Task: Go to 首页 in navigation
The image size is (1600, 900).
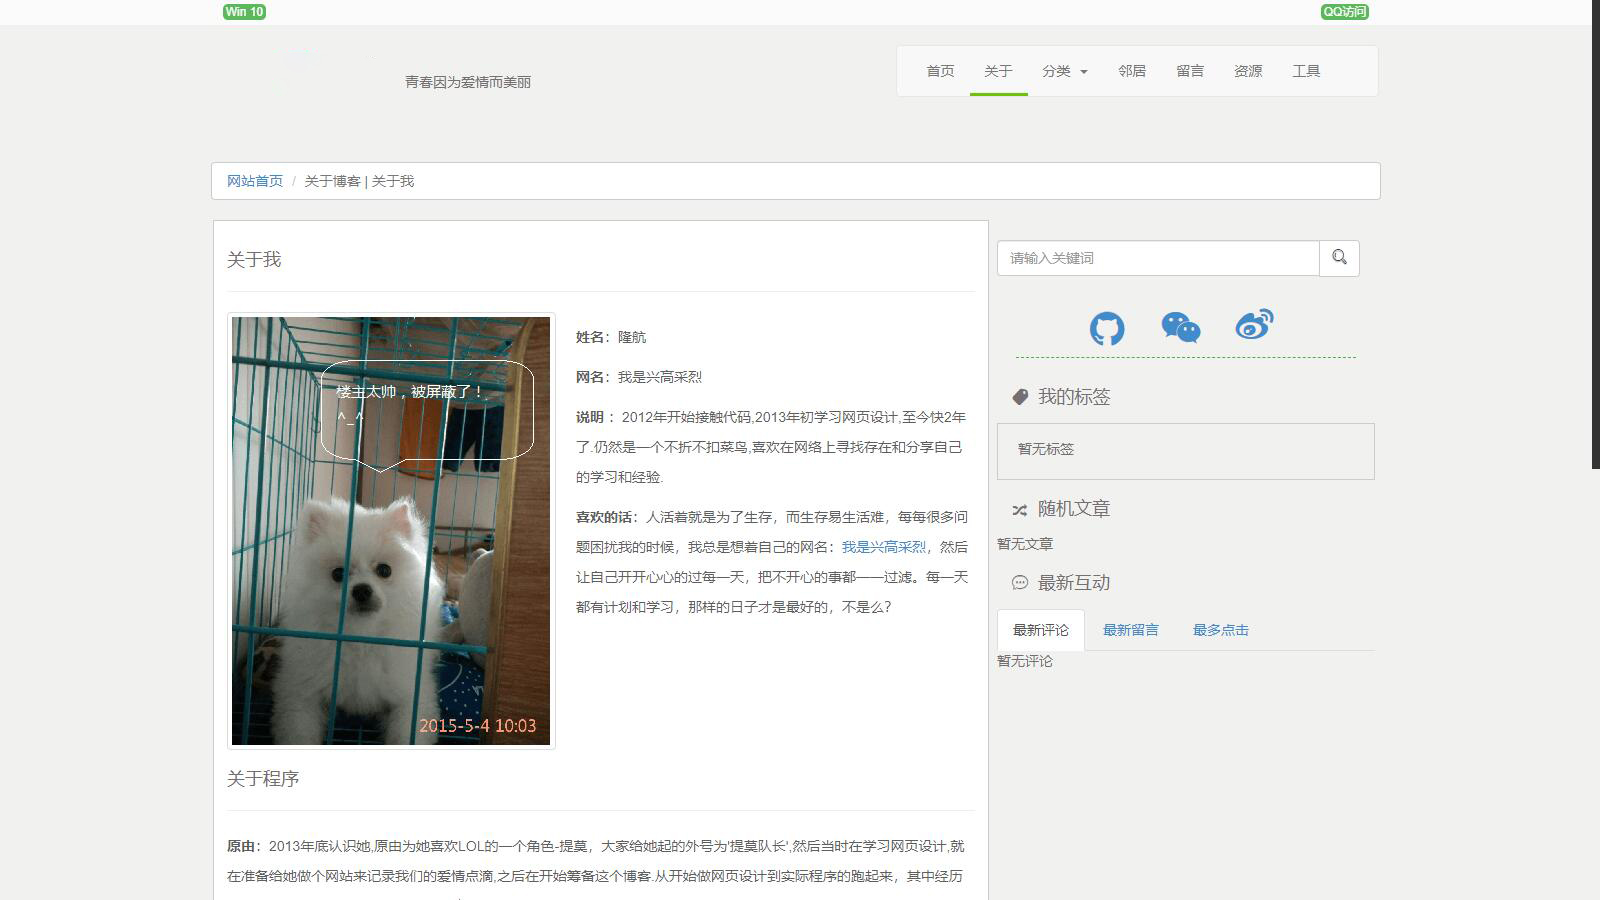Action: [x=940, y=71]
